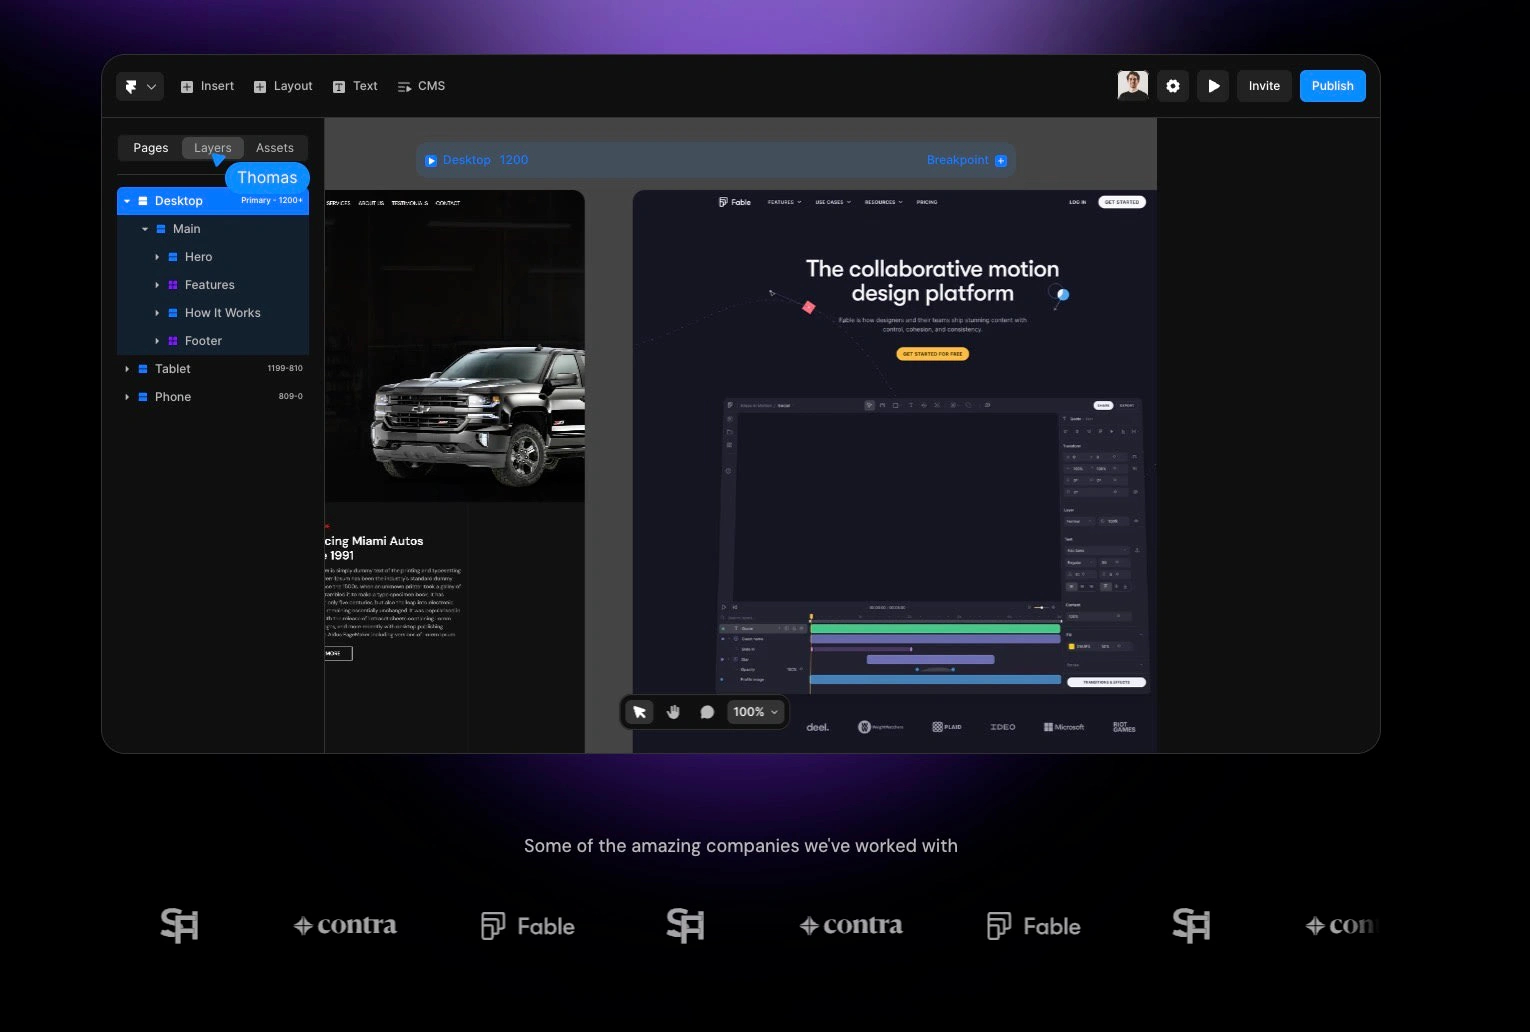Click the Tablet frame layer icon
Viewport: 1530px width, 1032px height.
[143, 369]
